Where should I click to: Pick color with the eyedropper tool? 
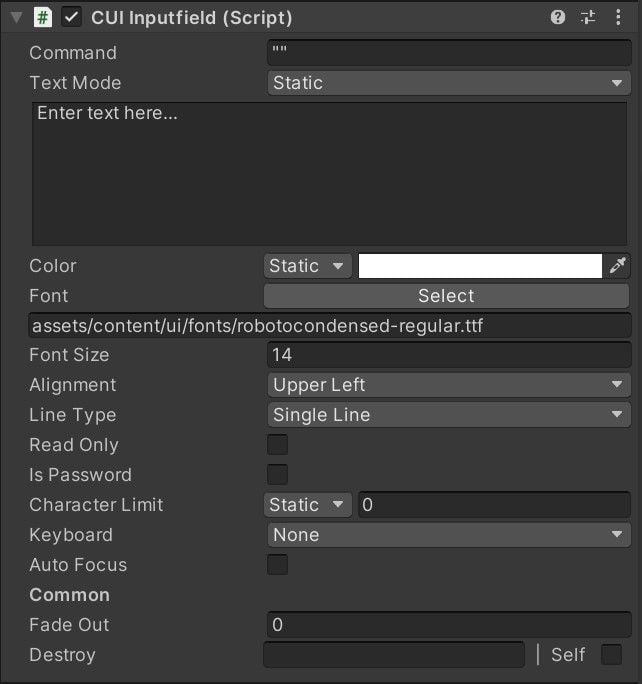[x=618, y=265]
